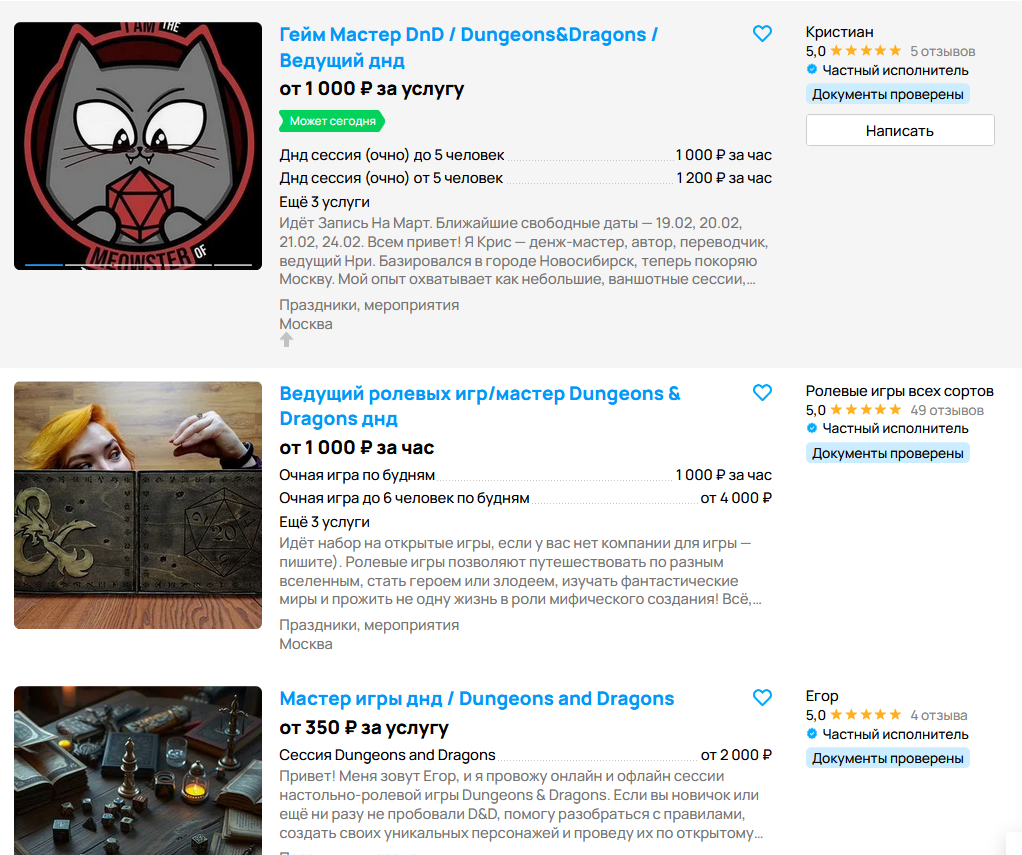The width and height of the screenshot is (1022, 855).
Task: Click the gray up-arrow promotion icon under Москва
Action: [x=286, y=340]
